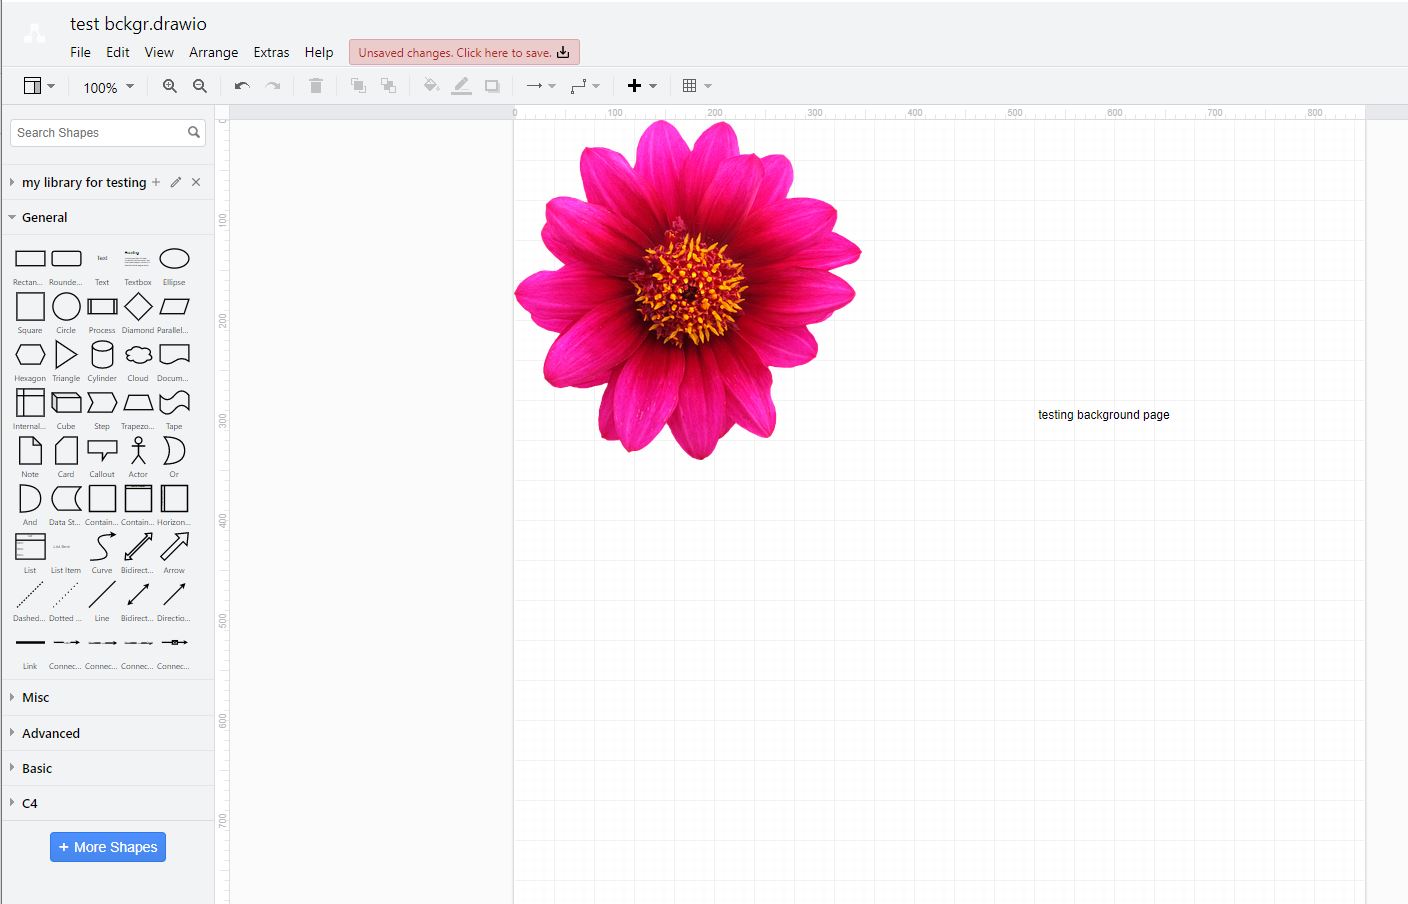
Task: Open the Zoom percentage dropdown
Action: [x=107, y=87]
